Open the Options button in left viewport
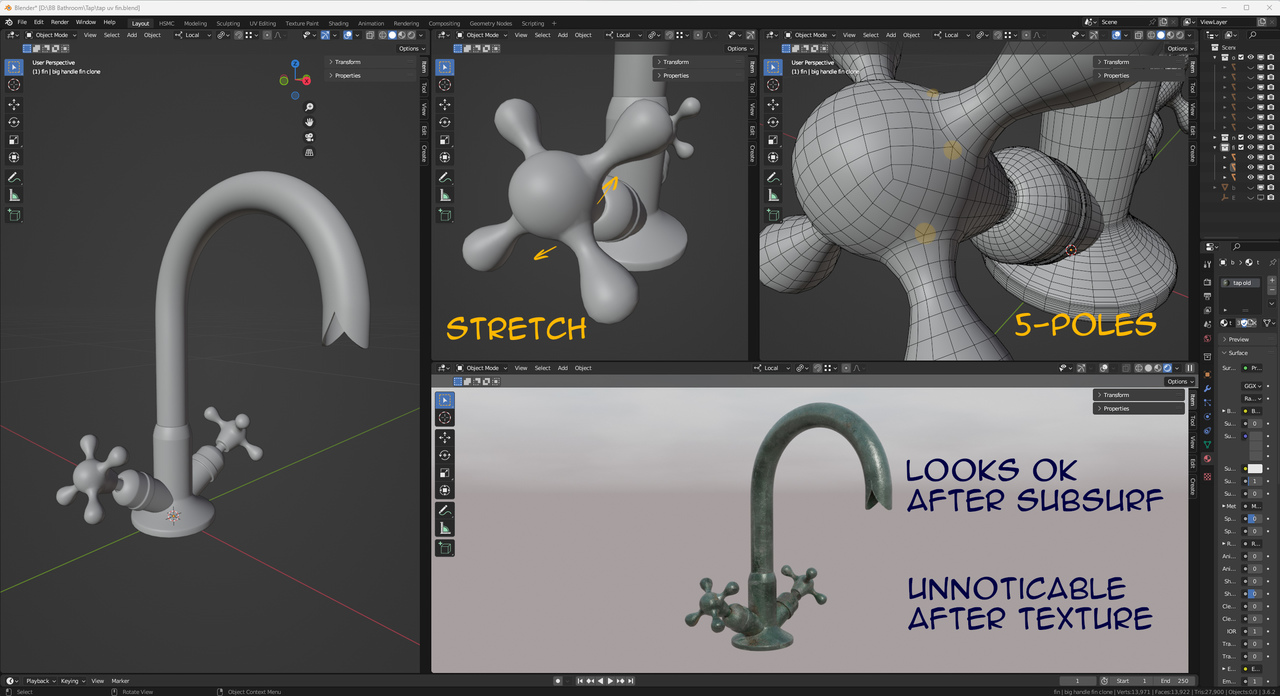The image size is (1280, 696). coord(410,48)
